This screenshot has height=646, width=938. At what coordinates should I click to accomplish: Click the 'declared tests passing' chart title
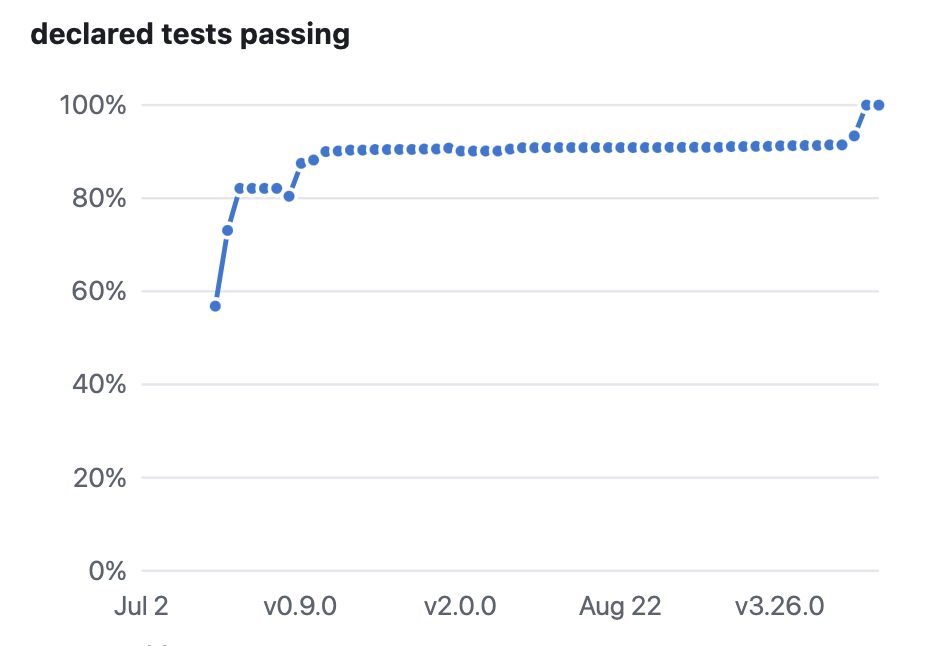click(190, 34)
